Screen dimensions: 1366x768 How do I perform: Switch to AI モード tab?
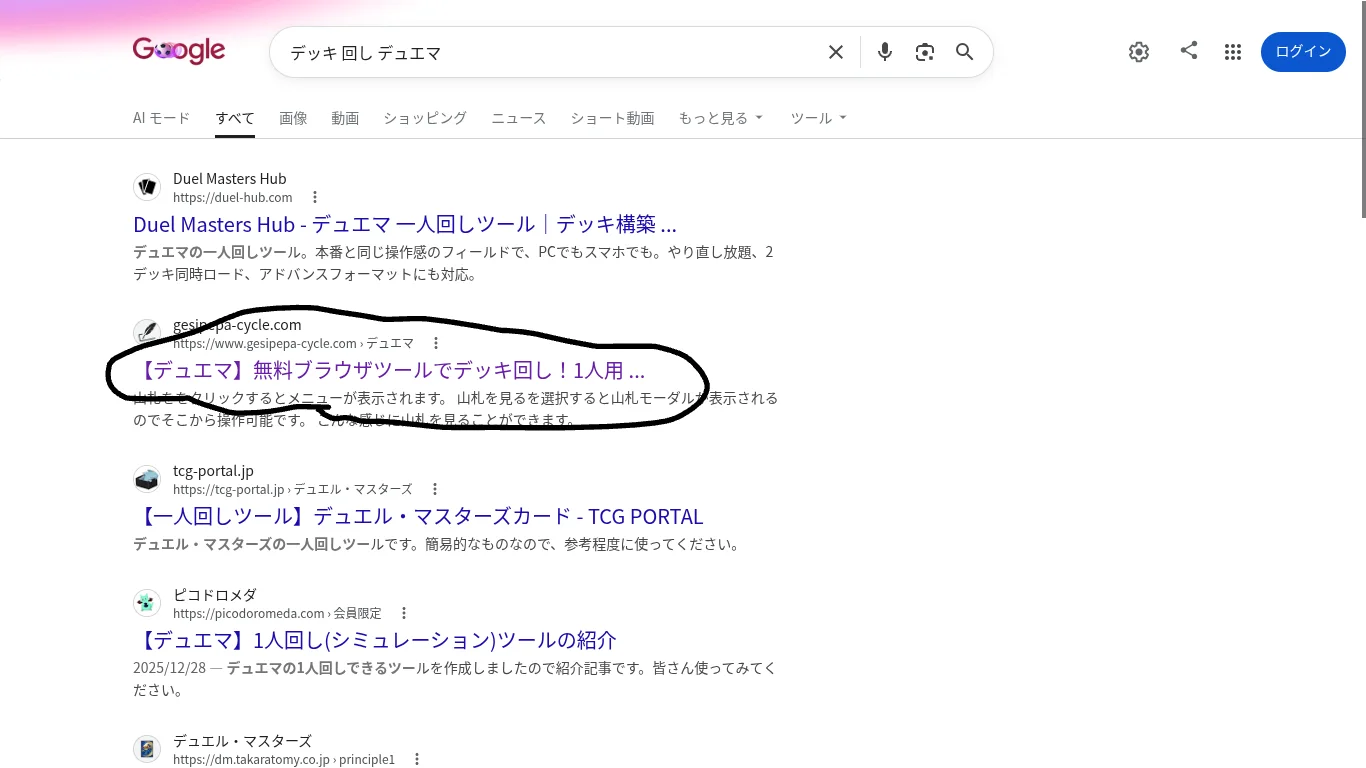tap(161, 118)
